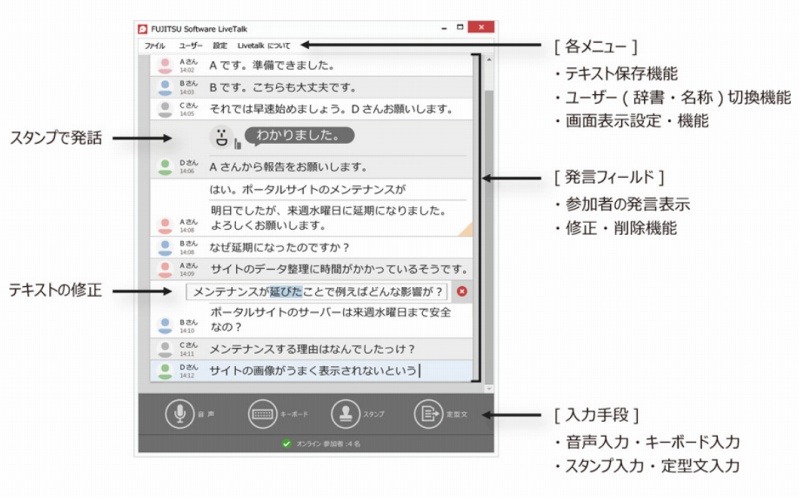The height and width of the screenshot is (498, 800).
Task: Click Dさん avatar at 14:12
Action: 165,371
